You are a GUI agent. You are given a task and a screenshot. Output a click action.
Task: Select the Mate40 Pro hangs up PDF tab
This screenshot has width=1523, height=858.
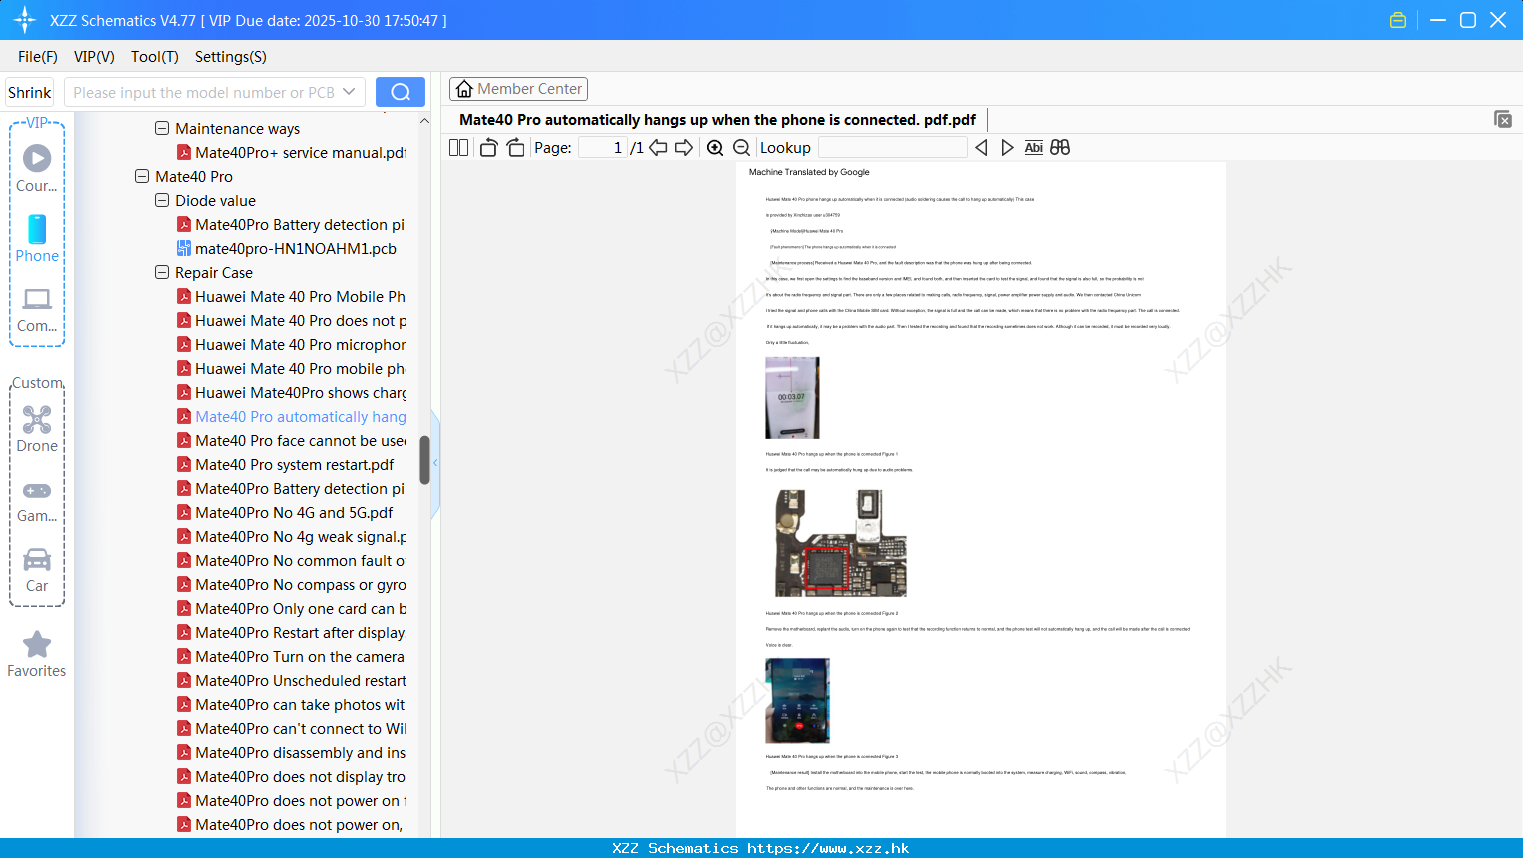(717, 119)
